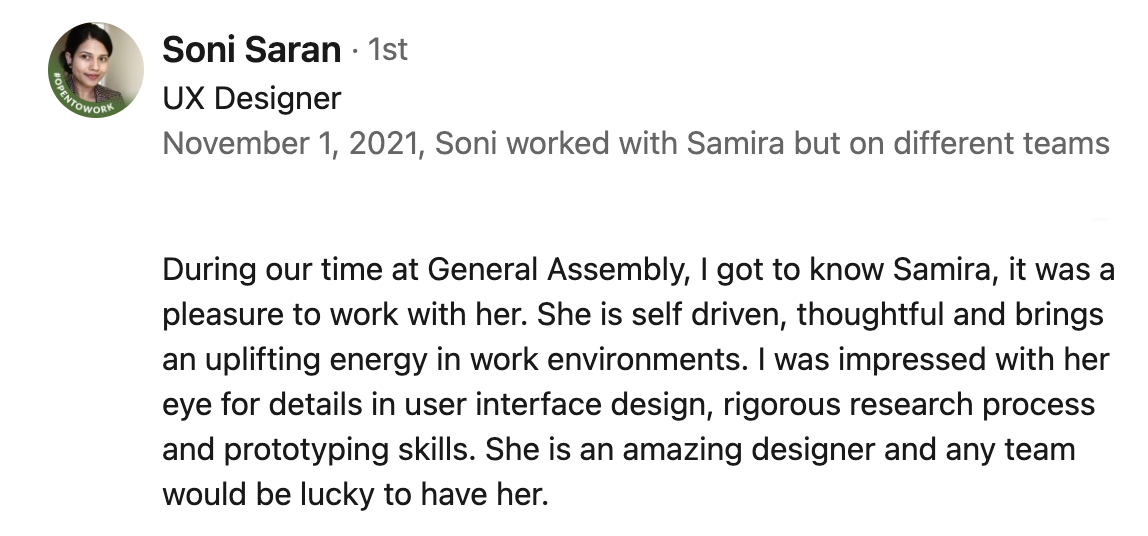Click the #OPENTOWORK banner on the avatar
This screenshot has height=536, width=1148.
[79, 101]
